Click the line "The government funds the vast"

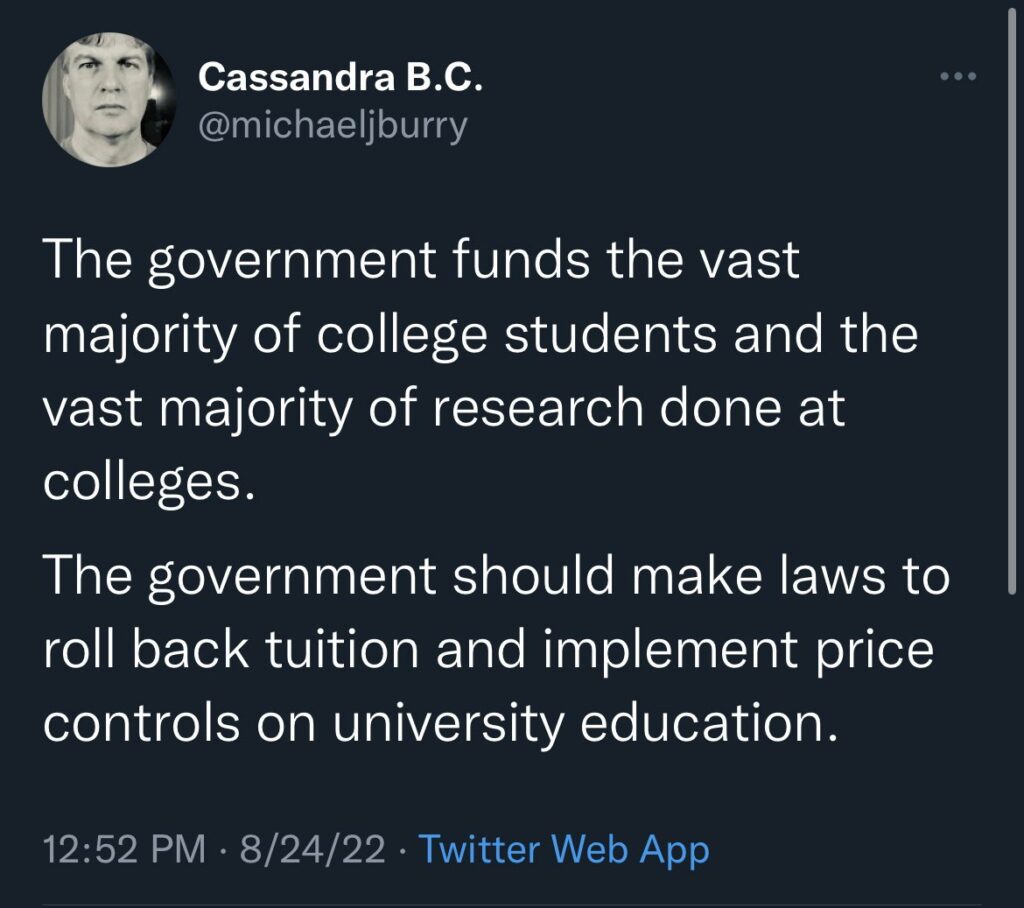(x=421, y=261)
